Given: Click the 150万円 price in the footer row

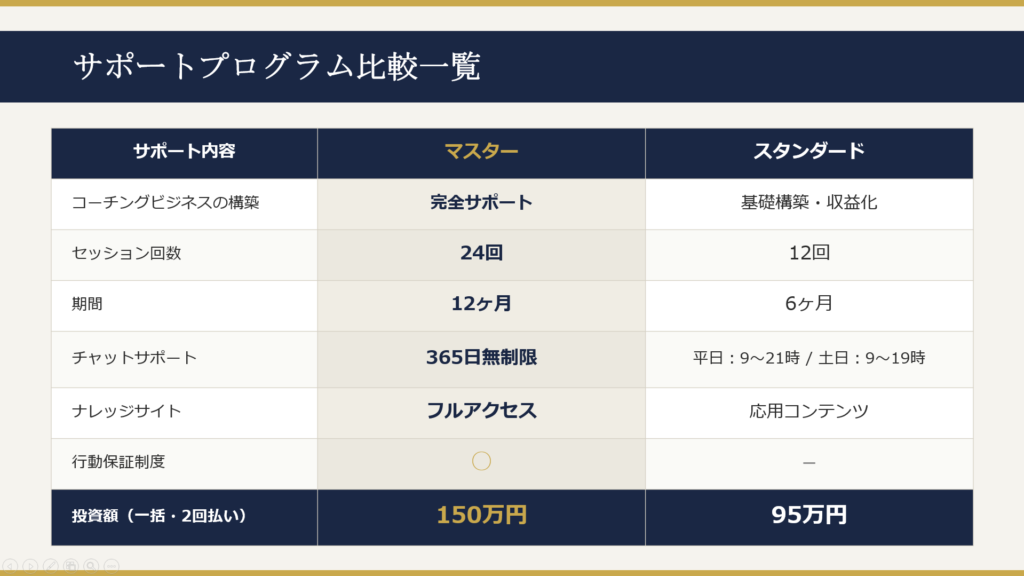Looking at the screenshot, I should pos(481,516).
